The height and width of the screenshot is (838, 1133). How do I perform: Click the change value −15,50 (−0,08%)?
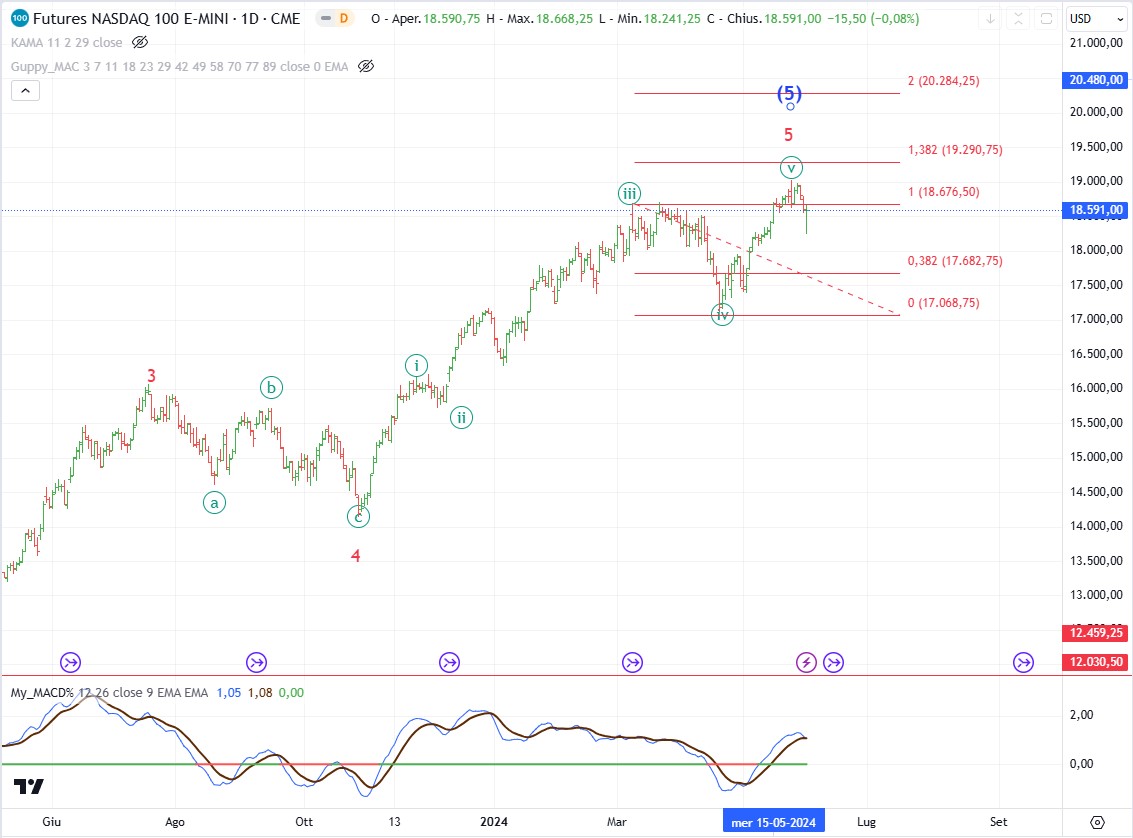pos(874,19)
